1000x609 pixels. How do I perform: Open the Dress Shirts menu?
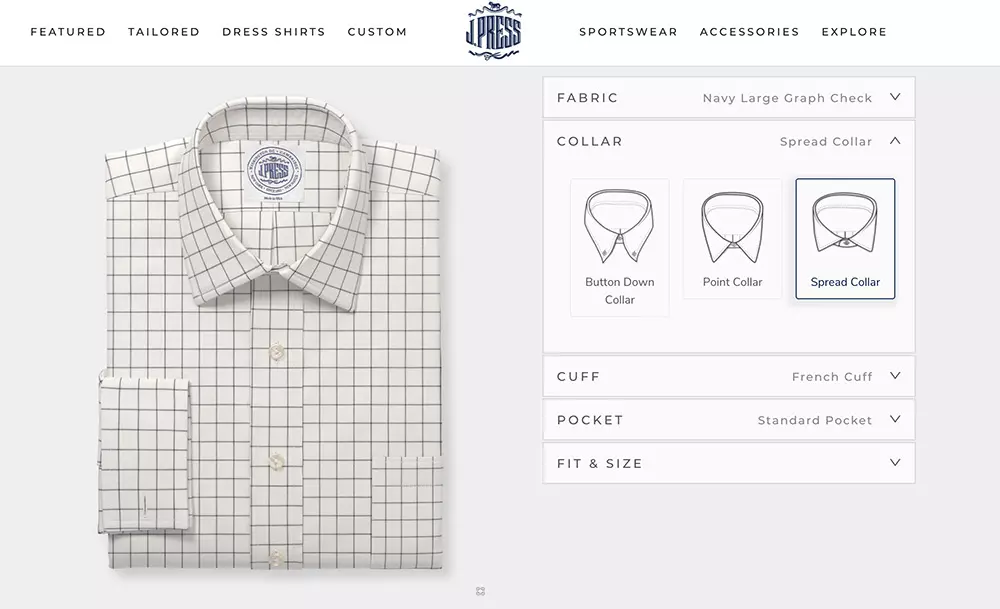tap(274, 32)
